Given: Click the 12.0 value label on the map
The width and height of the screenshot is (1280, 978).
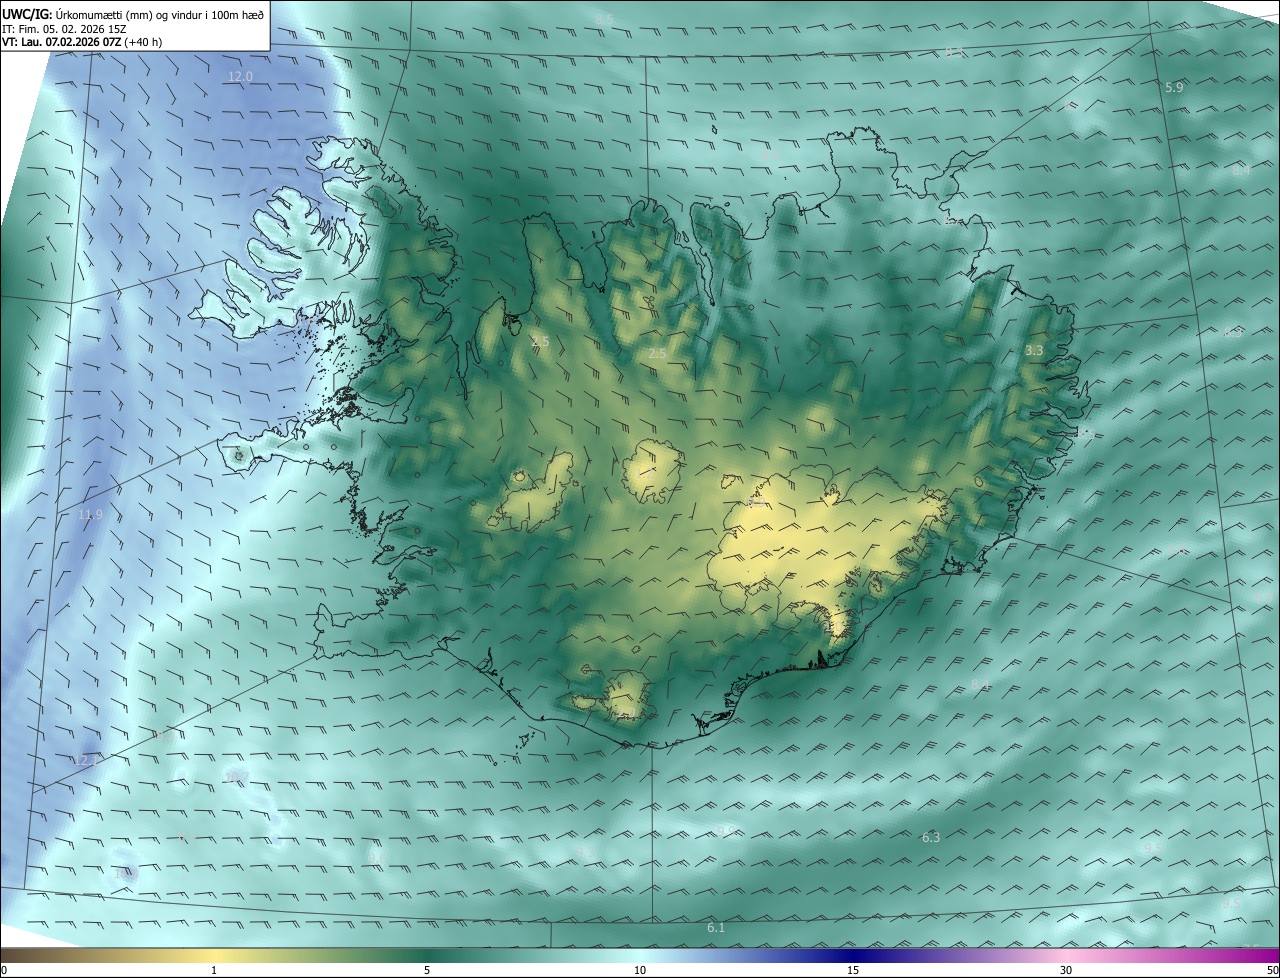Looking at the screenshot, I should click(x=240, y=76).
